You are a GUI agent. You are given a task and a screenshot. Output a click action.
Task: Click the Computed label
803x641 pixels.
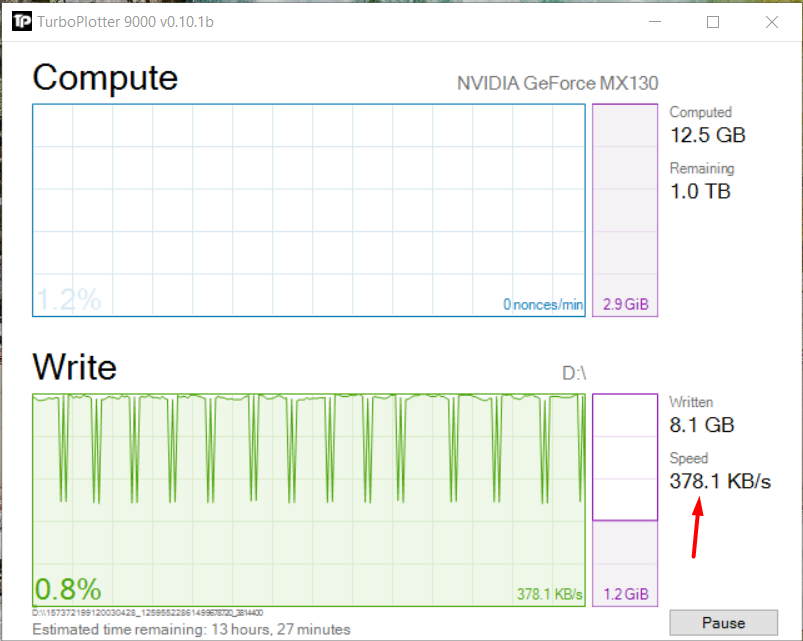tap(701, 112)
